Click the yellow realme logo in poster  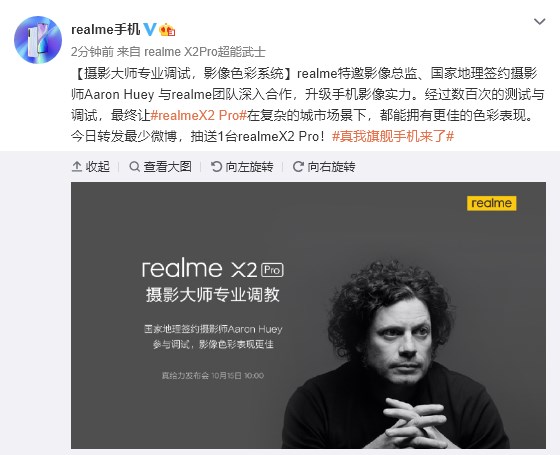coord(491,203)
